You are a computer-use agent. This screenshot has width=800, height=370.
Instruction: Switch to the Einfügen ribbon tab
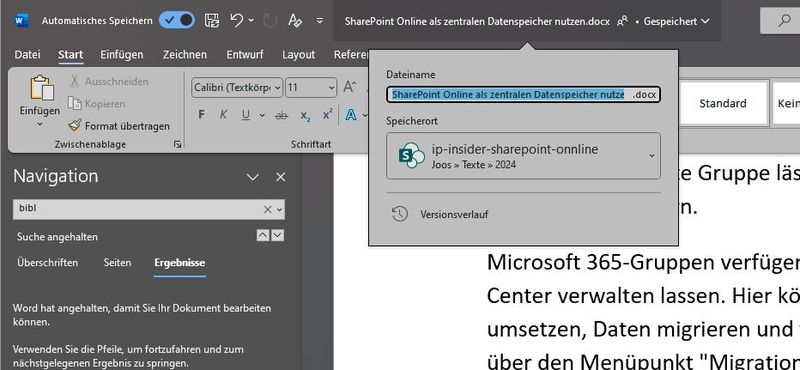coord(122,55)
